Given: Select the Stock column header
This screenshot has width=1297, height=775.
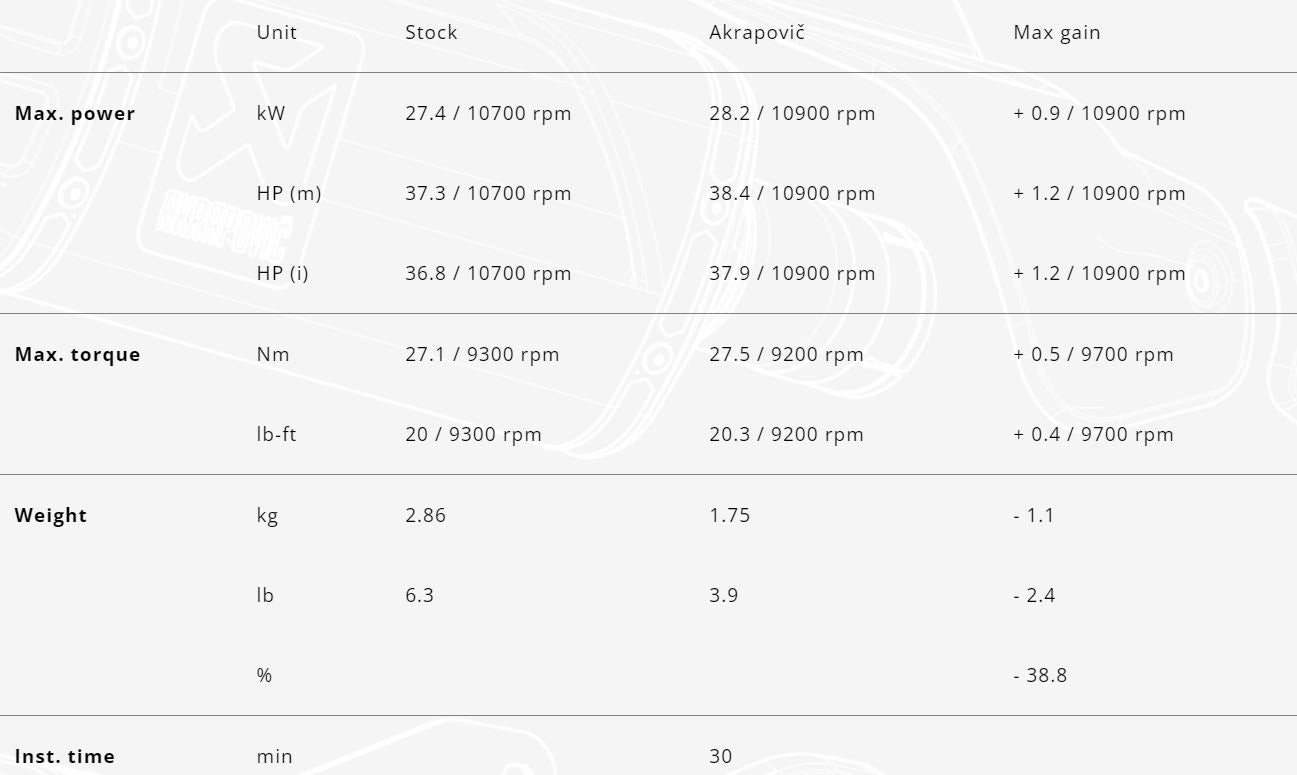Looking at the screenshot, I should tap(431, 33).
